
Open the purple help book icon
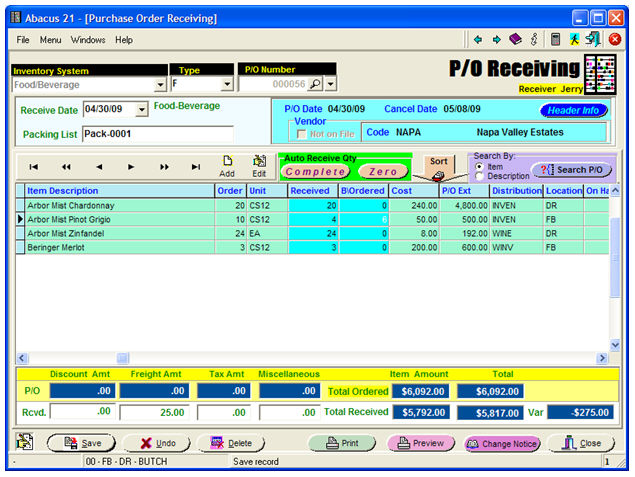(515, 40)
